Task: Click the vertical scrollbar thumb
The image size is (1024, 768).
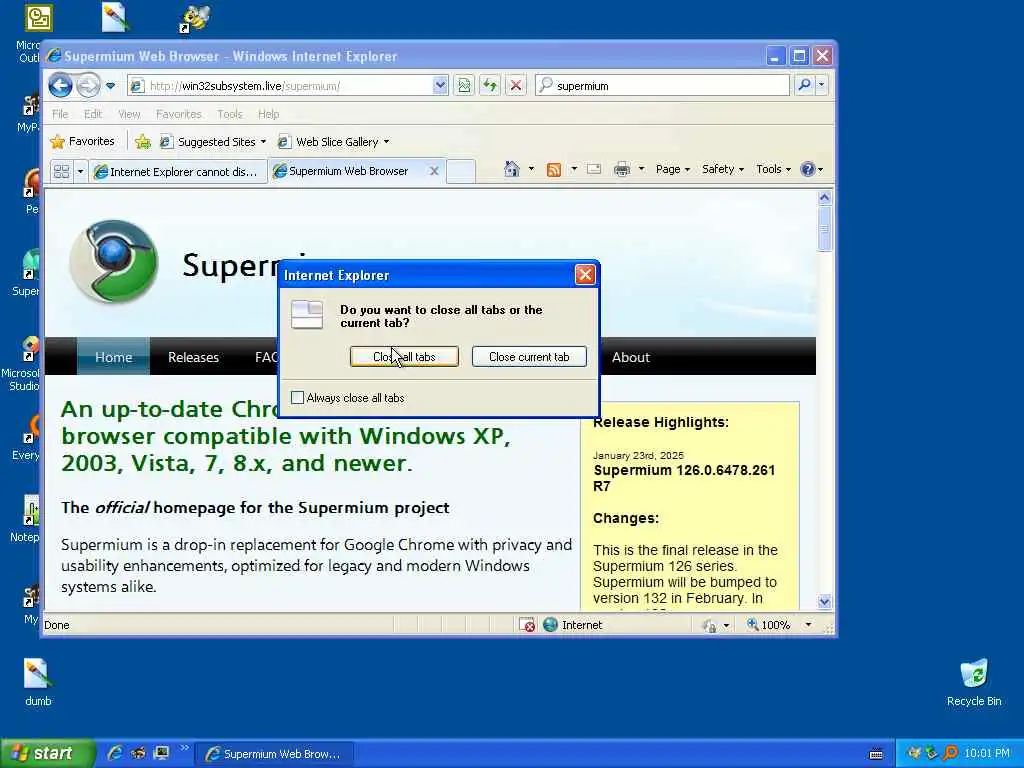Action: 824,229
